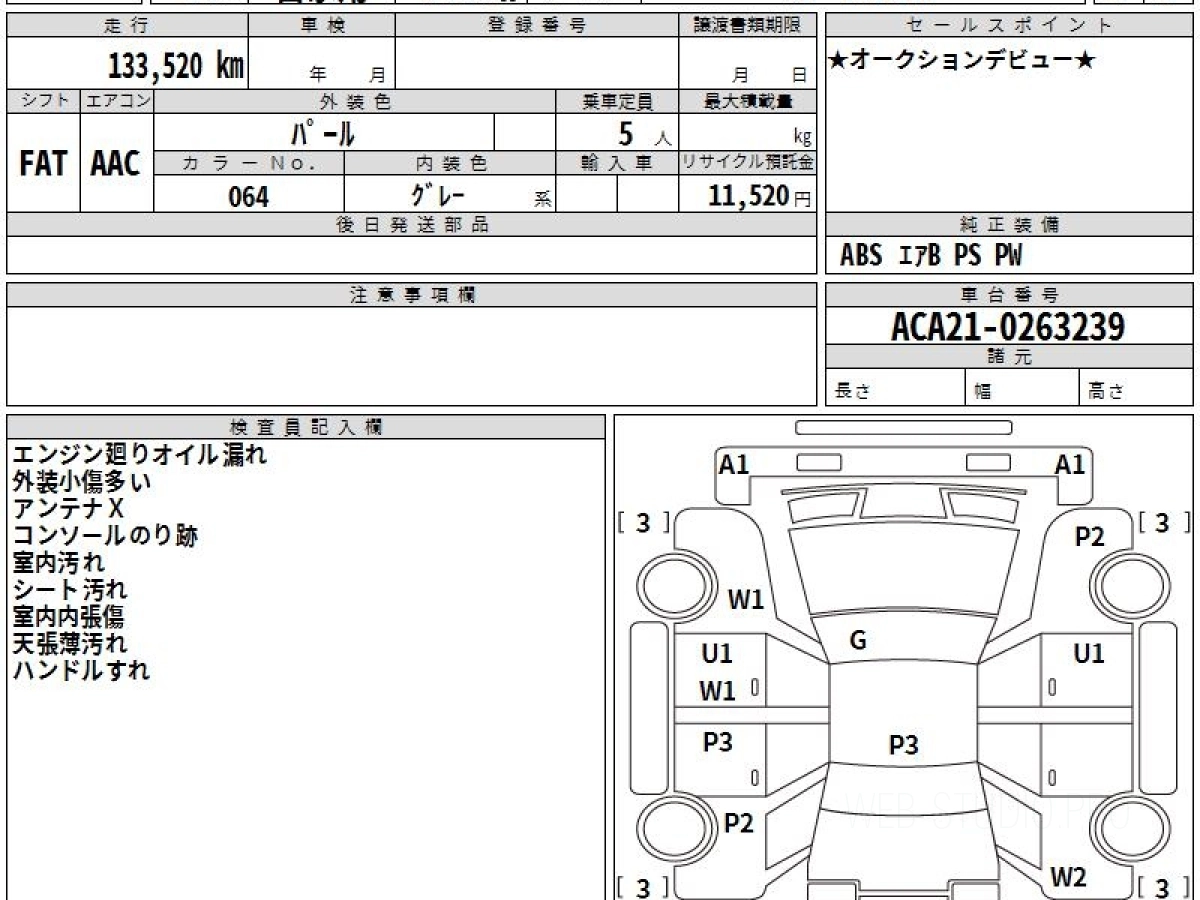This screenshot has width=1200, height=900.
Task: Click the 高さ dimension label
Action: (x=1107, y=393)
